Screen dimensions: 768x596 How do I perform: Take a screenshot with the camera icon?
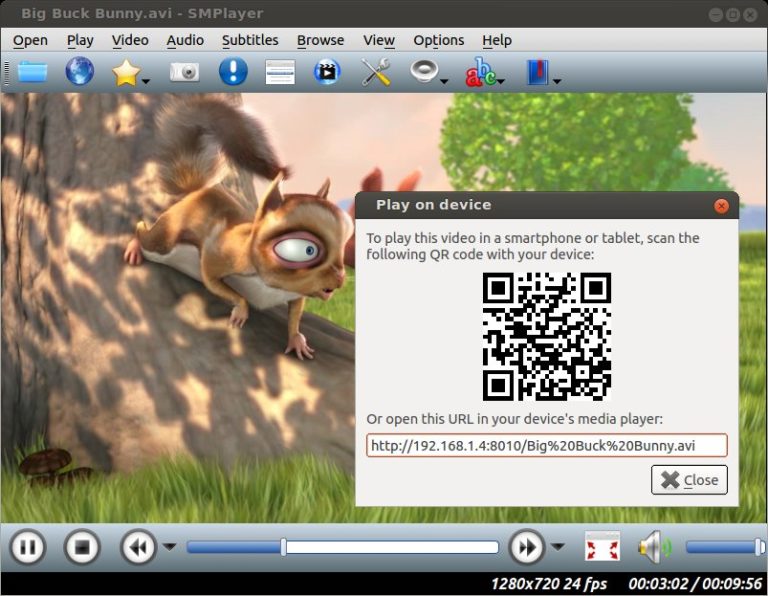pos(184,72)
